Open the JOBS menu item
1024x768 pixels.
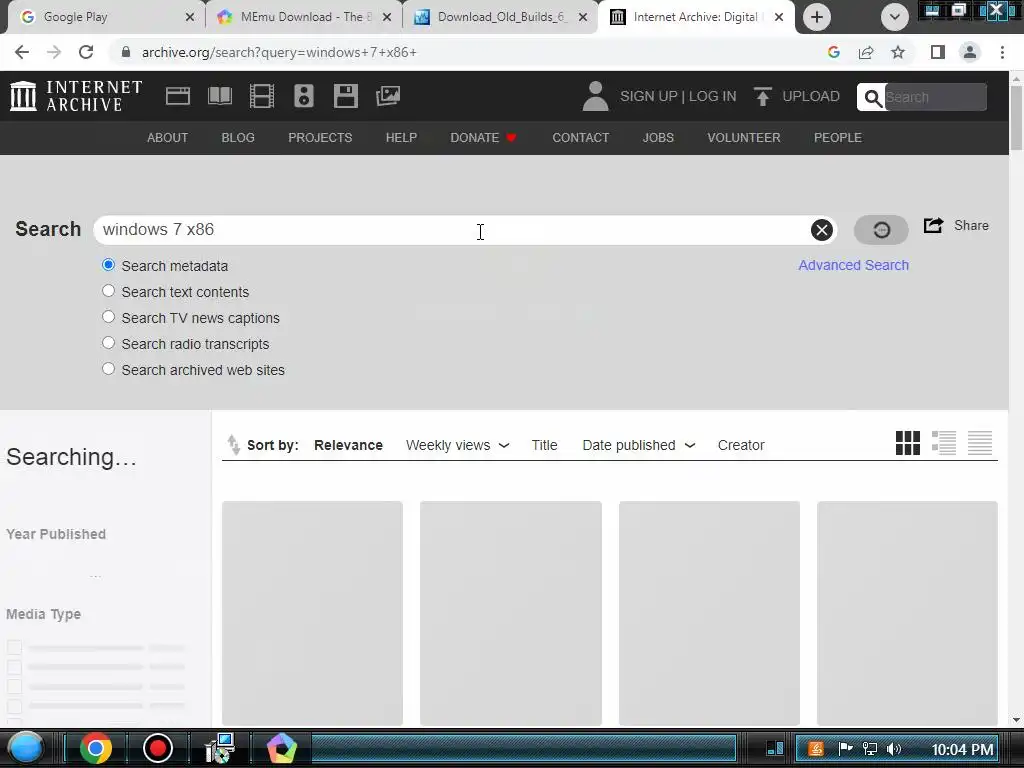point(658,138)
